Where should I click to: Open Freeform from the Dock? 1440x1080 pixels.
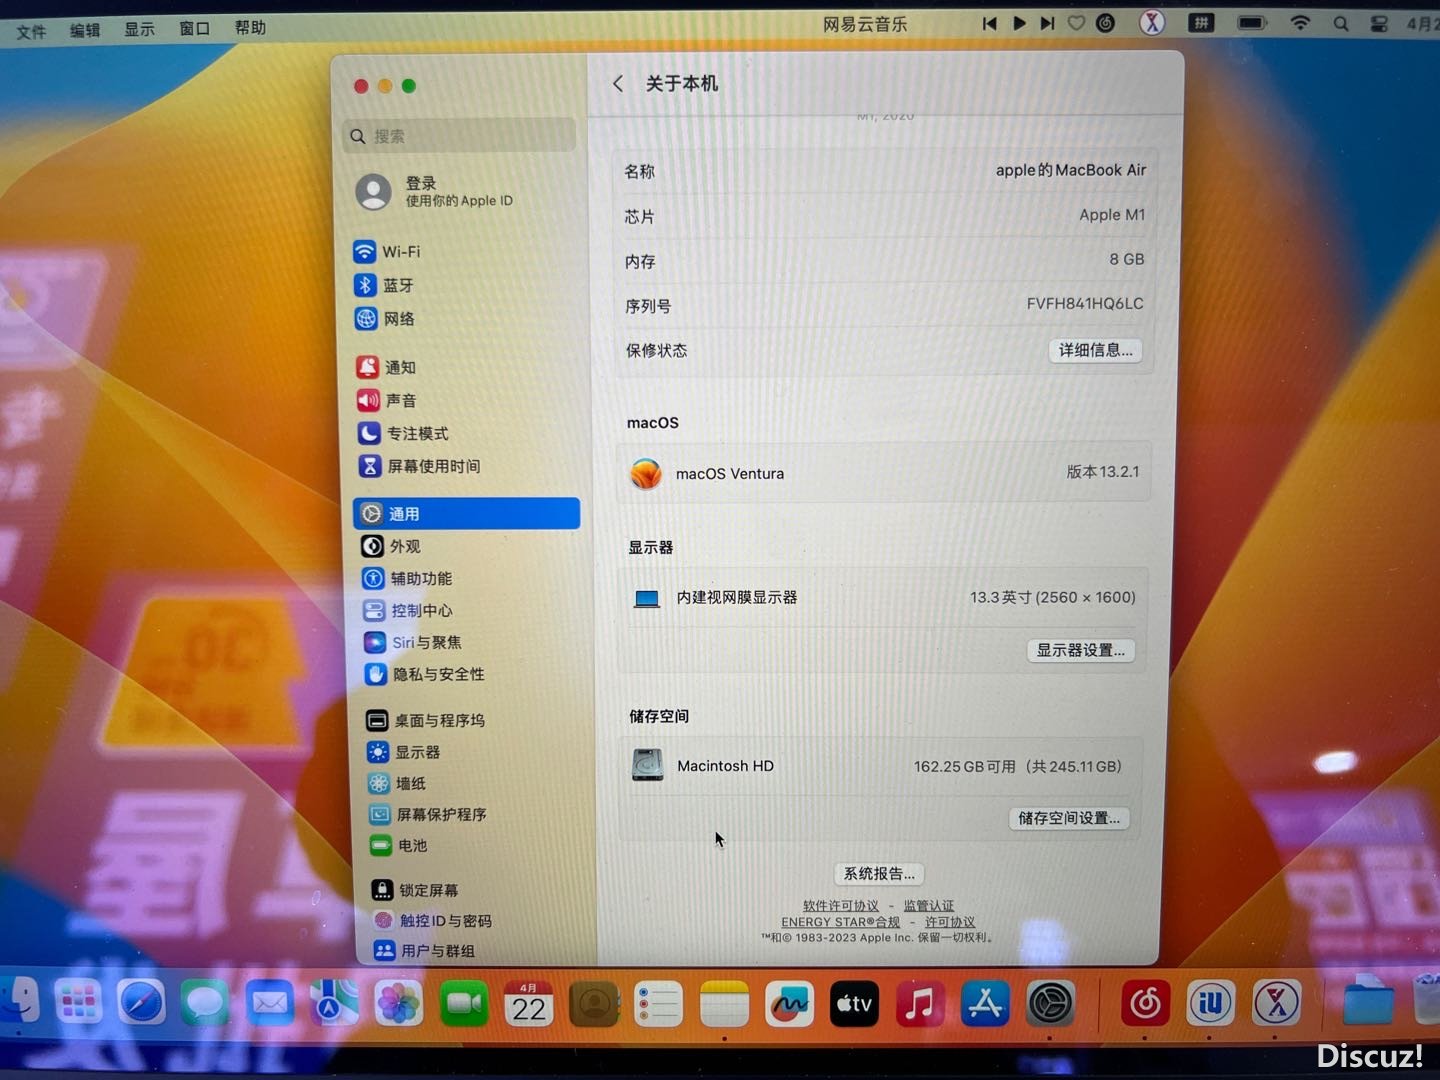[x=789, y=1004]
